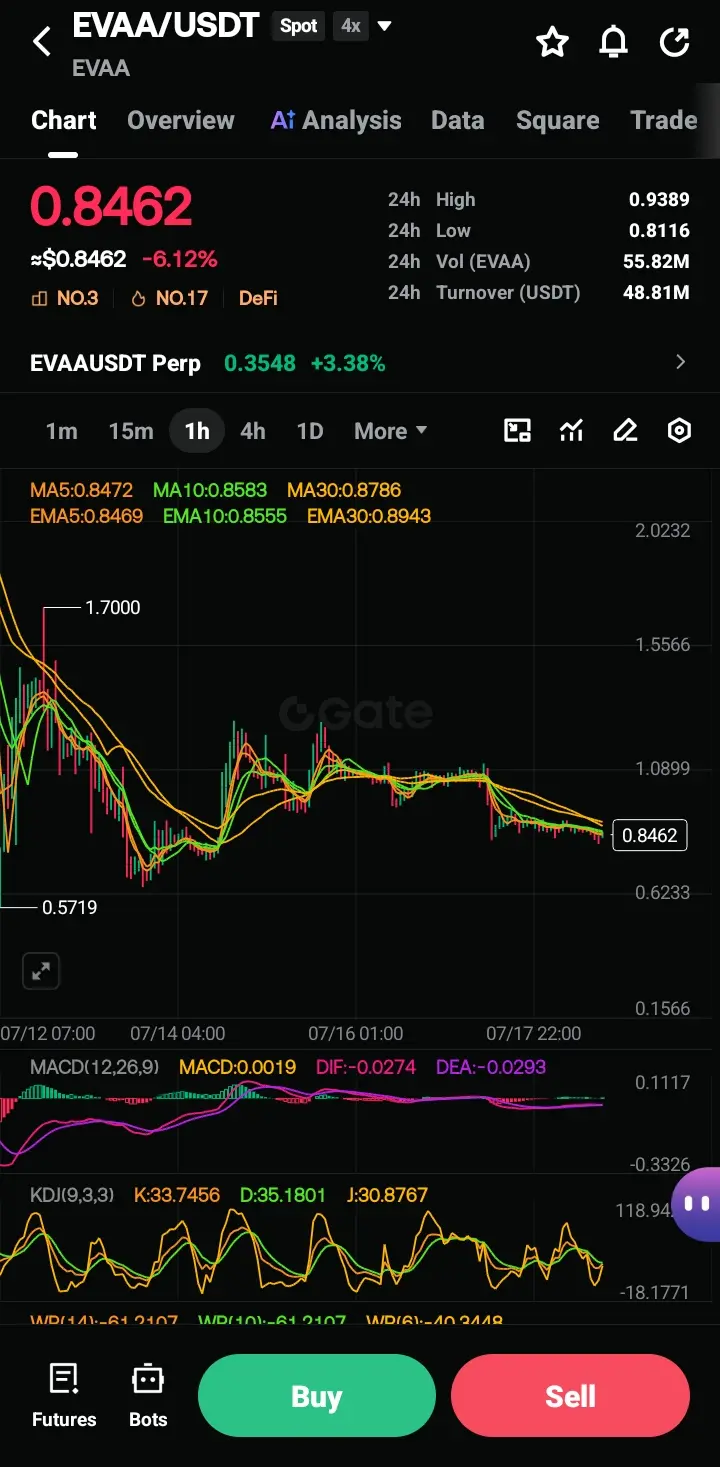Open the chart layout picture icon
720x1467 pixels.
[x=517, y=431]
